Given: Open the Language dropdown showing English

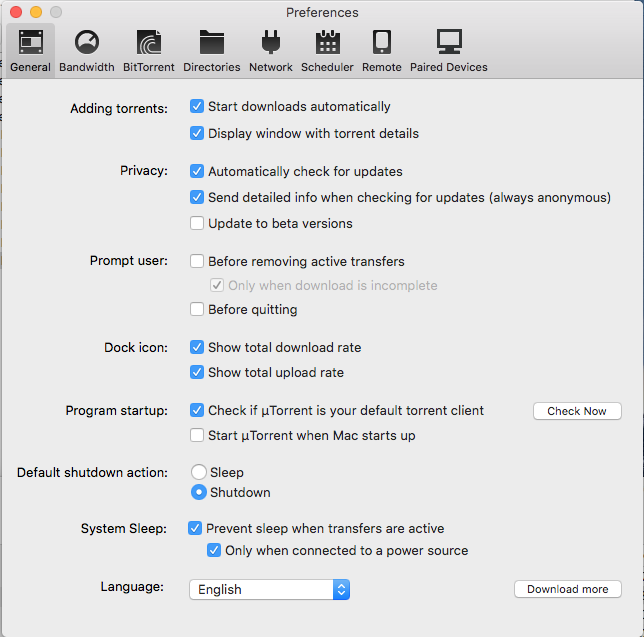Looking at the screenshot, I should tap(269, 589).
